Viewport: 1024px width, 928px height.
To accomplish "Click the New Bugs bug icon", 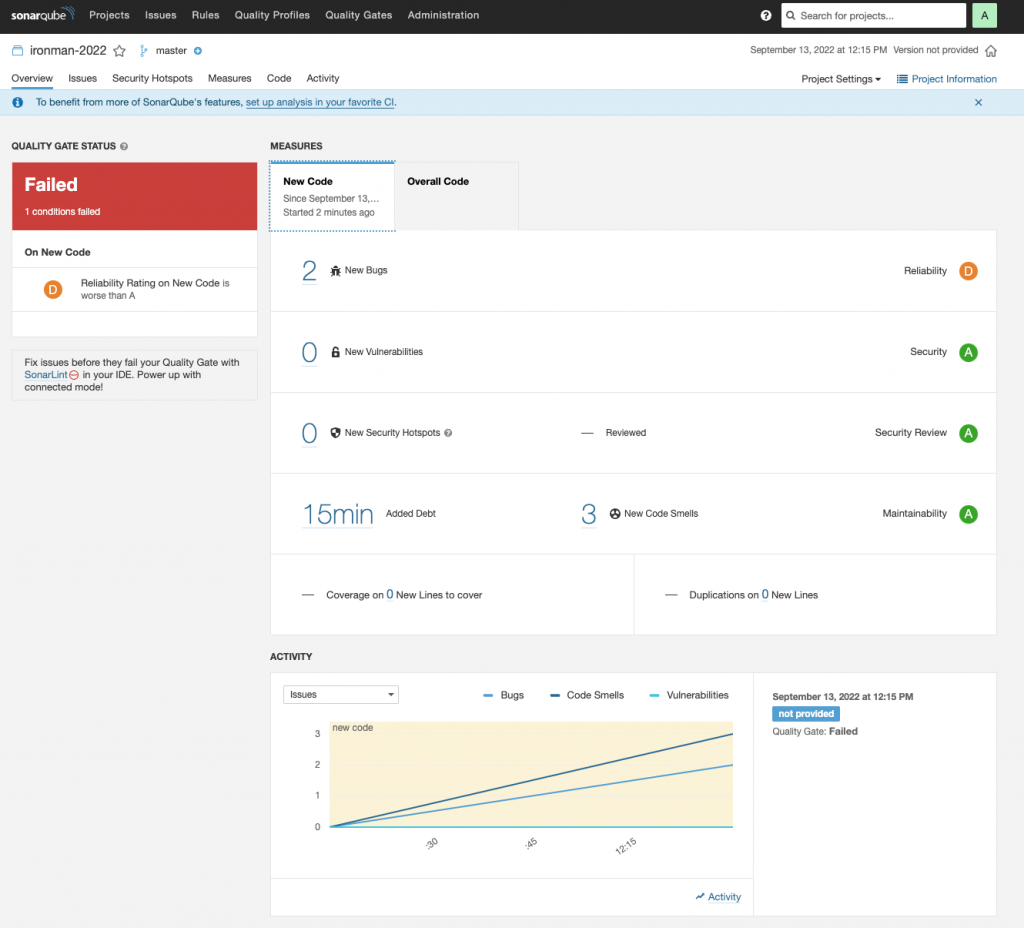I will point(335,270).
